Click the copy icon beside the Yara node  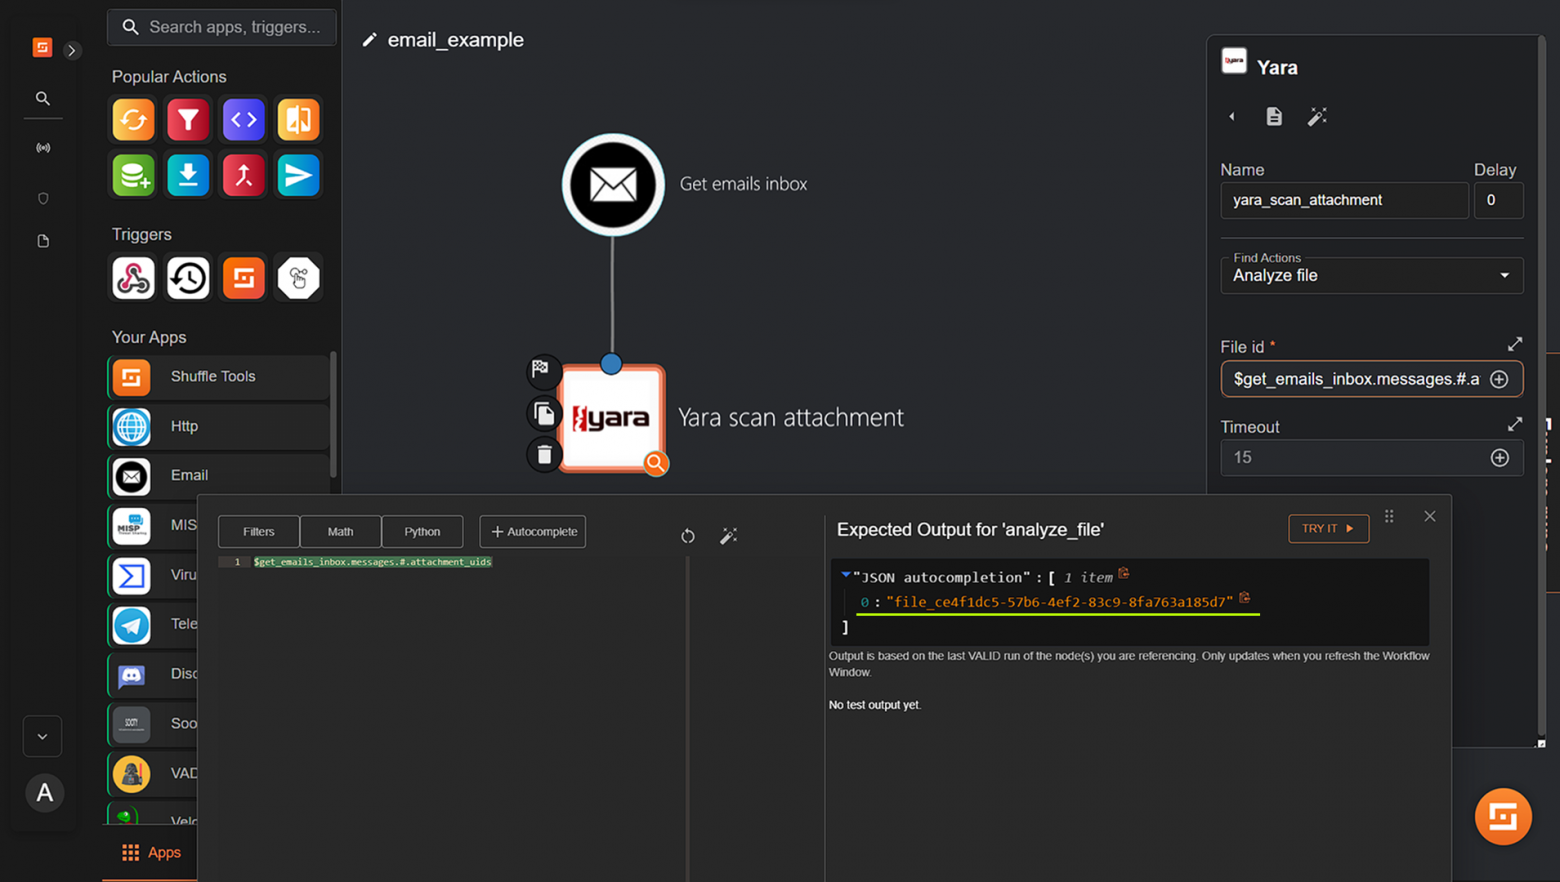point(543,412)
